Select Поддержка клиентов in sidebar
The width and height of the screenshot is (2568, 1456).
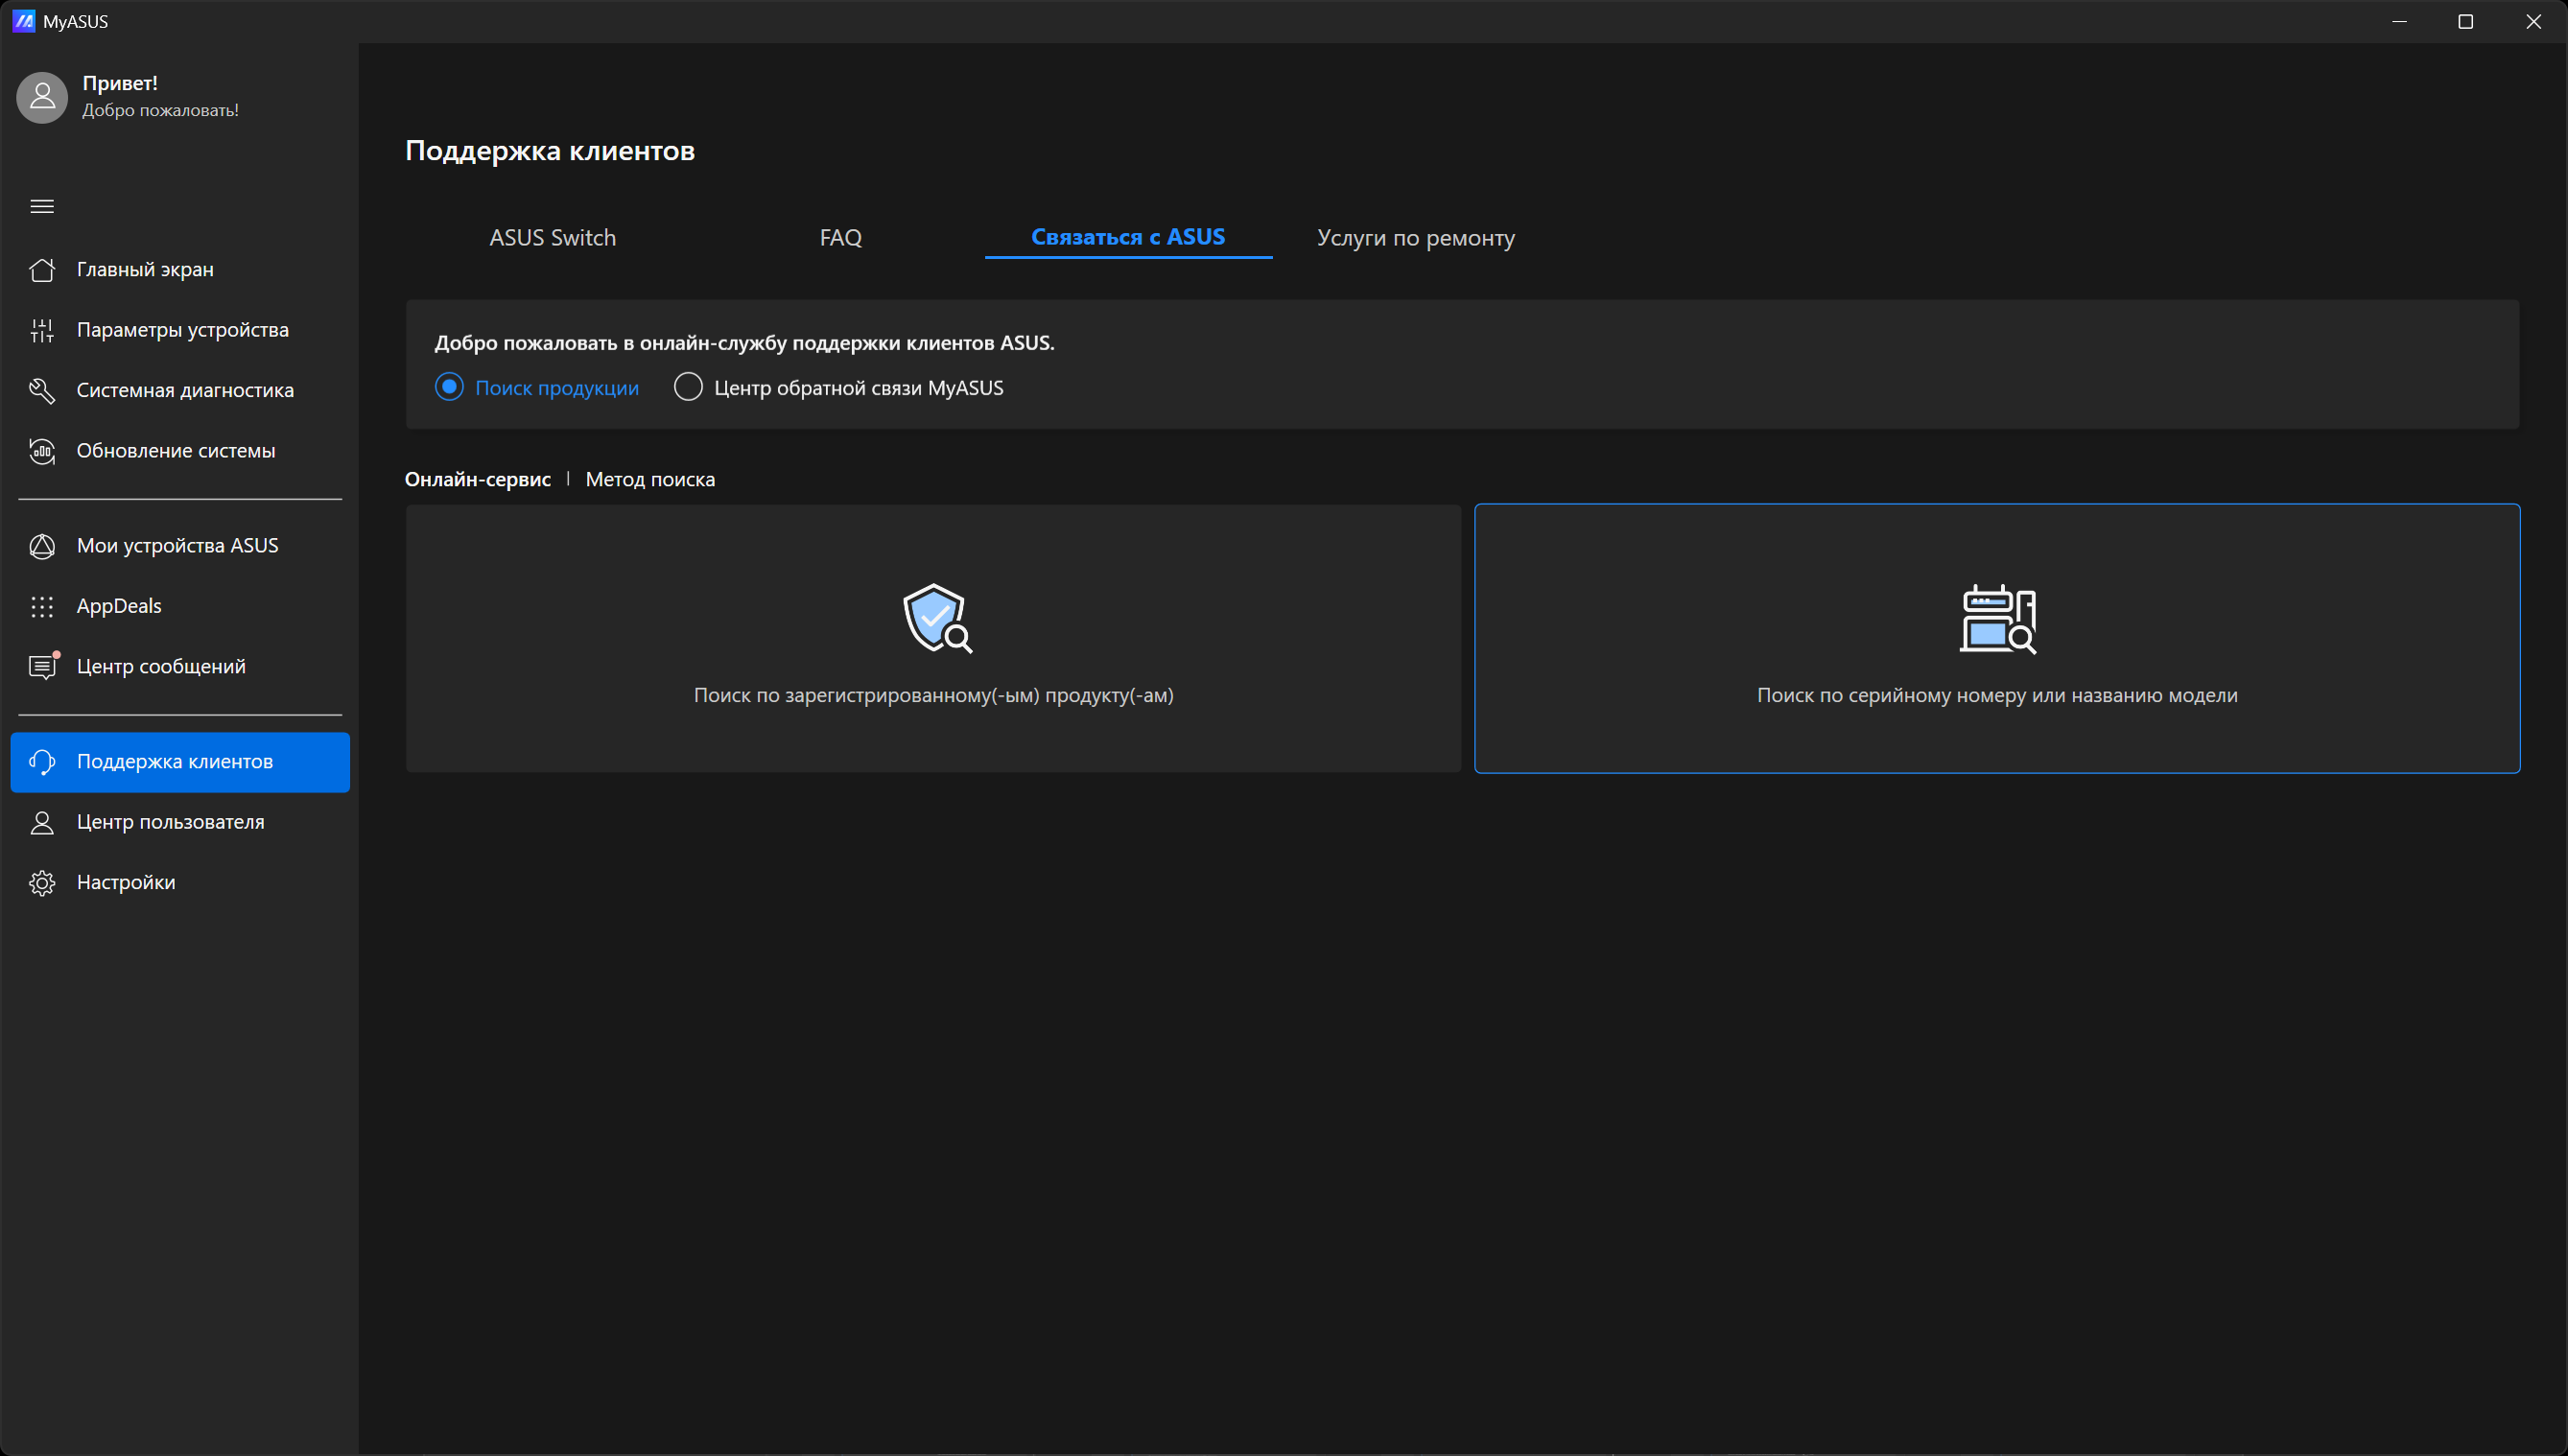coord(180,762)
